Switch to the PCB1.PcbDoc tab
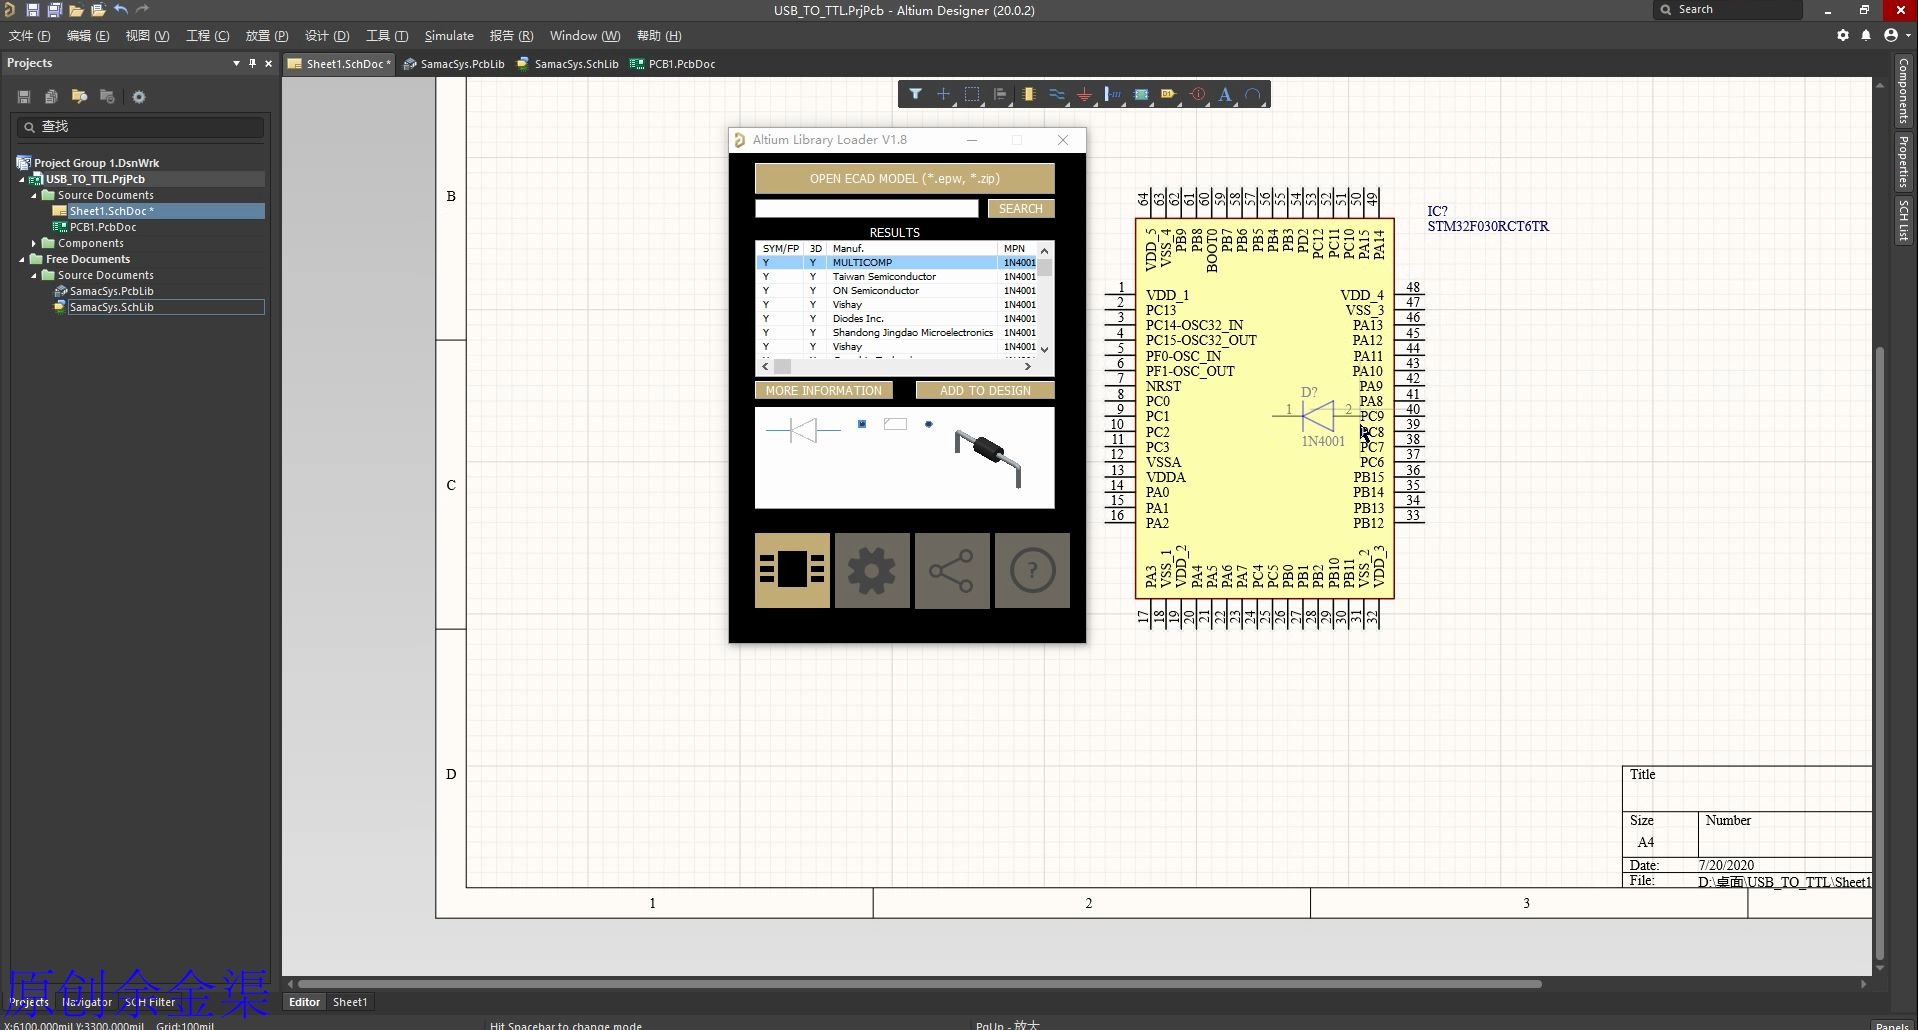Viewport: 1918px width, 1030px height. (673, 64)
